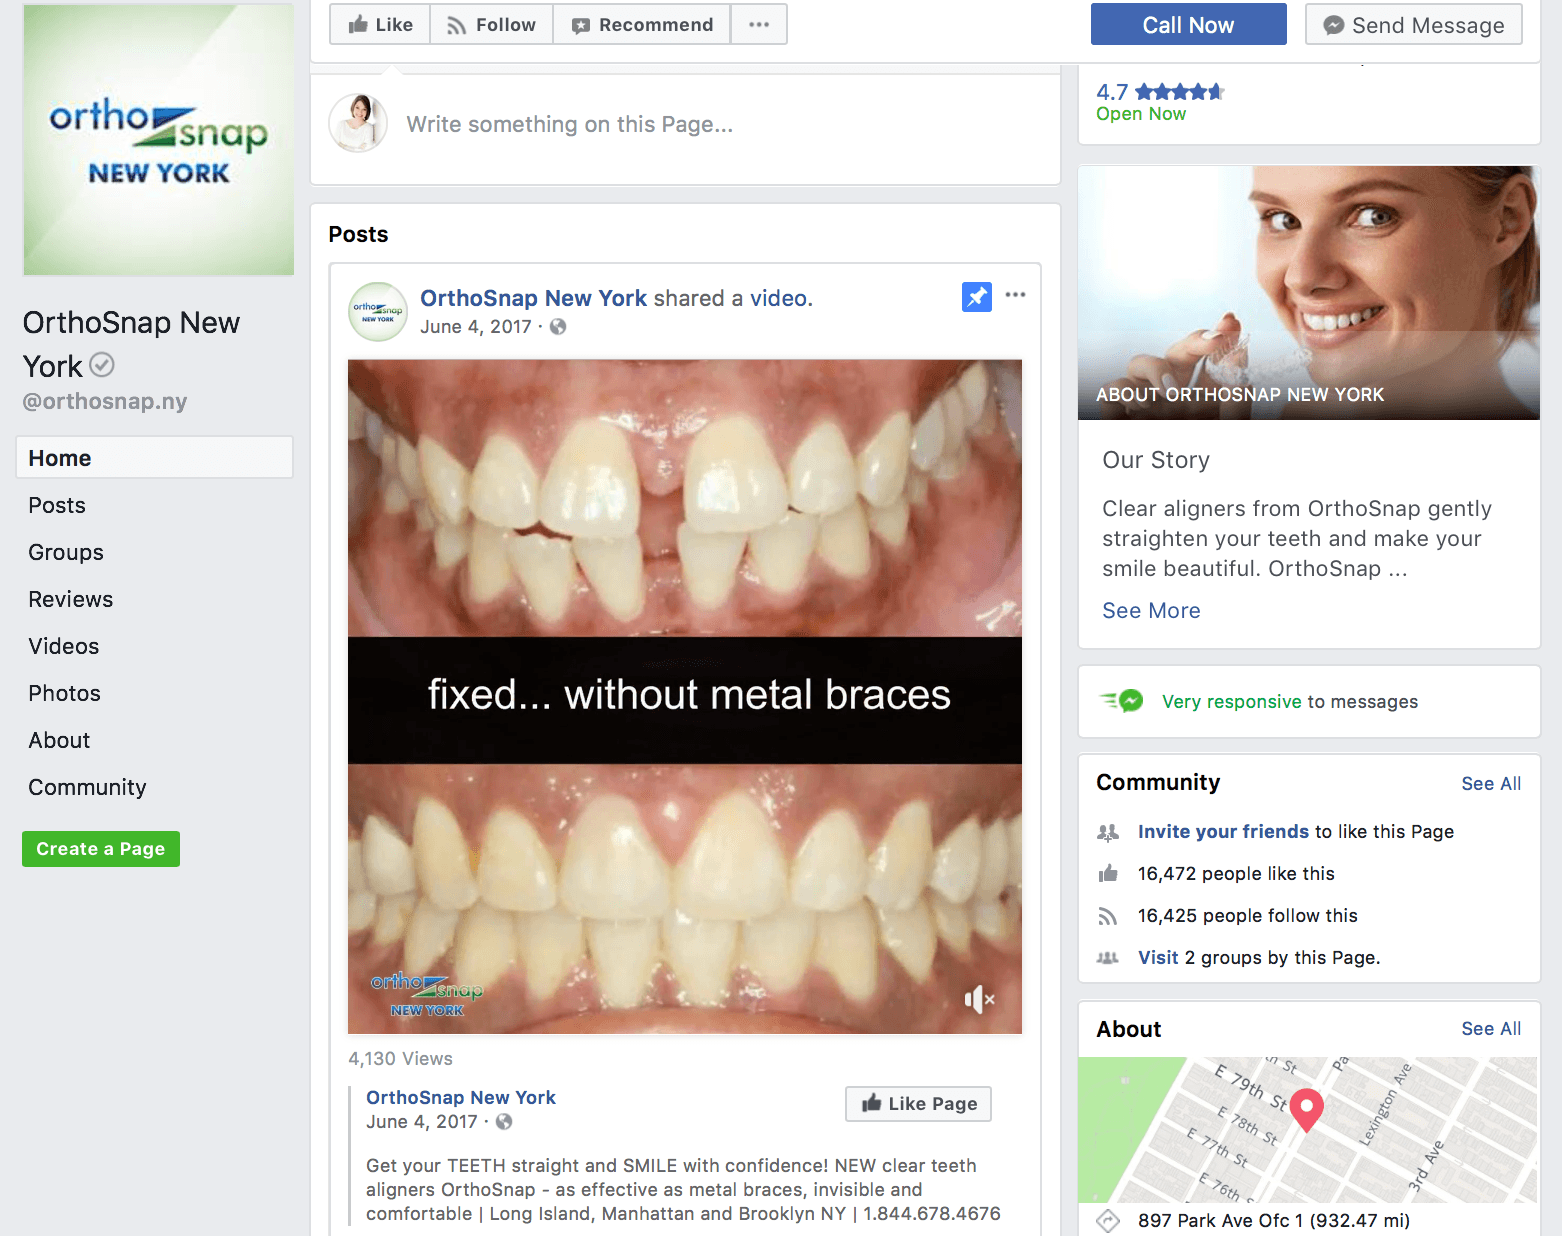Click '4,130 Views' count text
This screenshot has height=1236, width=1562.
(x=400, y=1059)
